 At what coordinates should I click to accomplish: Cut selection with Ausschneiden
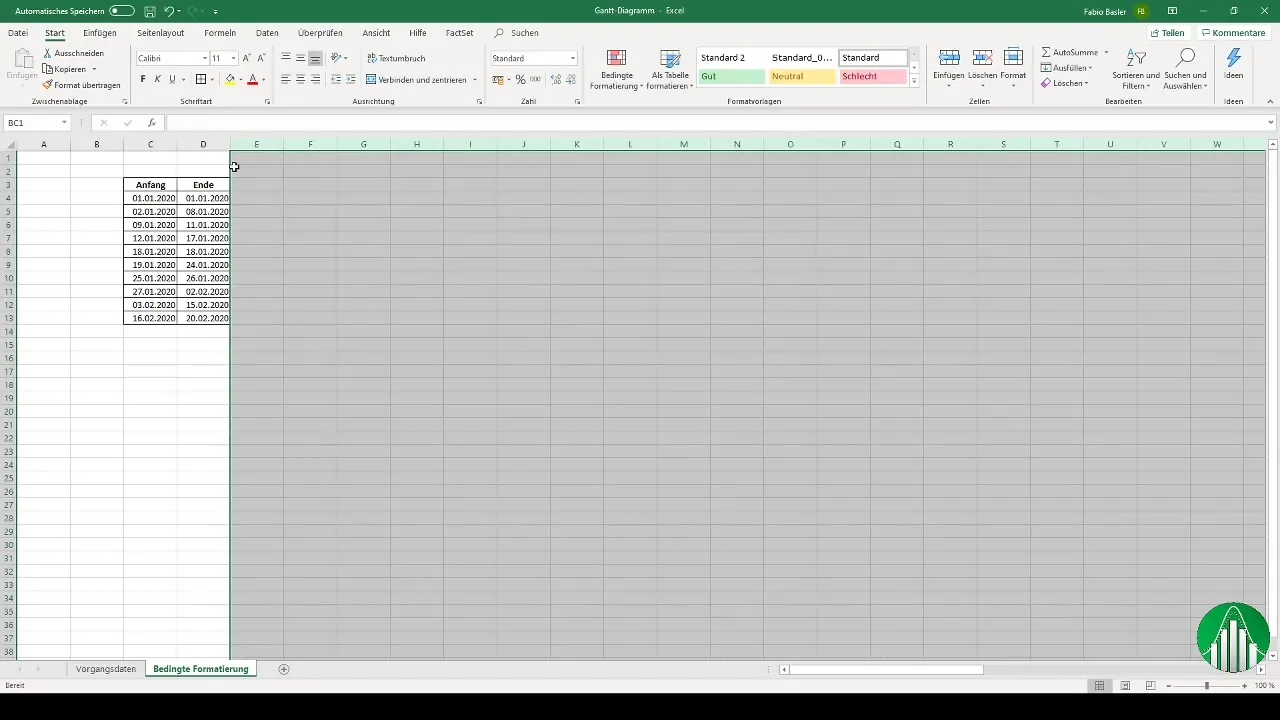[72, 53]
